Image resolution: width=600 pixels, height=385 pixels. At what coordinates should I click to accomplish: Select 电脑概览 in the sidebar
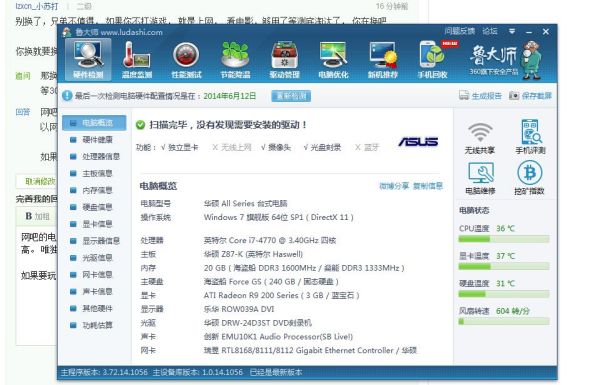[94, 123]
